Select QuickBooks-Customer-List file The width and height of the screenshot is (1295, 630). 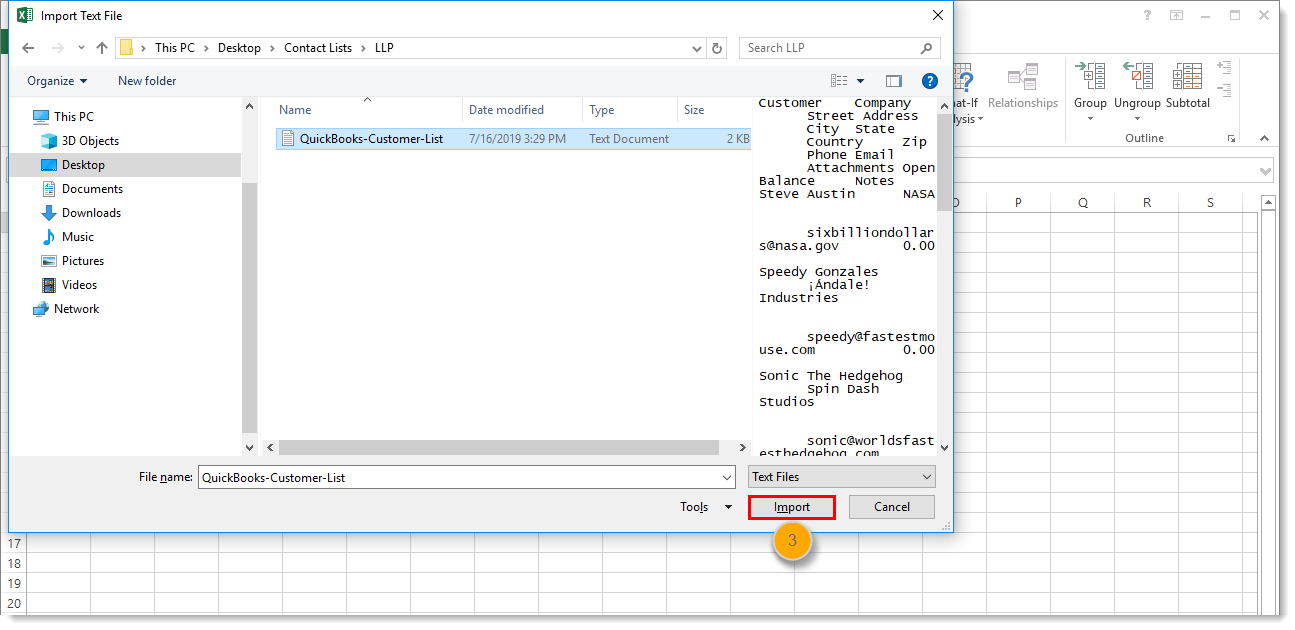click(x=513, y=139)
